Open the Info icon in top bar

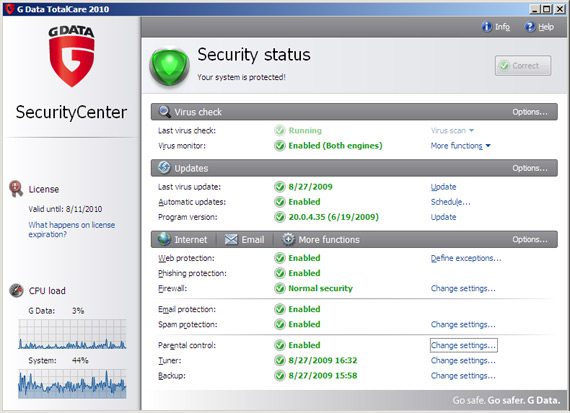point(487,27)
